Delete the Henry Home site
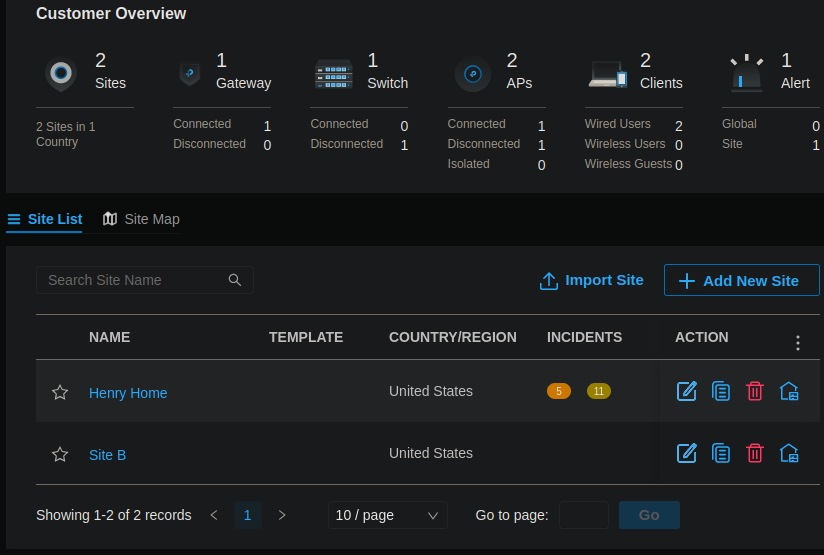The height and width of the screenshot is (555, 824). point(755,391)
